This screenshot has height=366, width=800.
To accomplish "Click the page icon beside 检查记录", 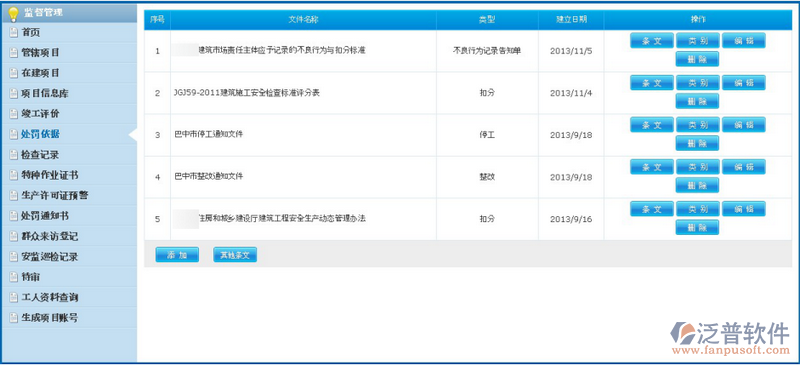I will [x=14, y=155].
